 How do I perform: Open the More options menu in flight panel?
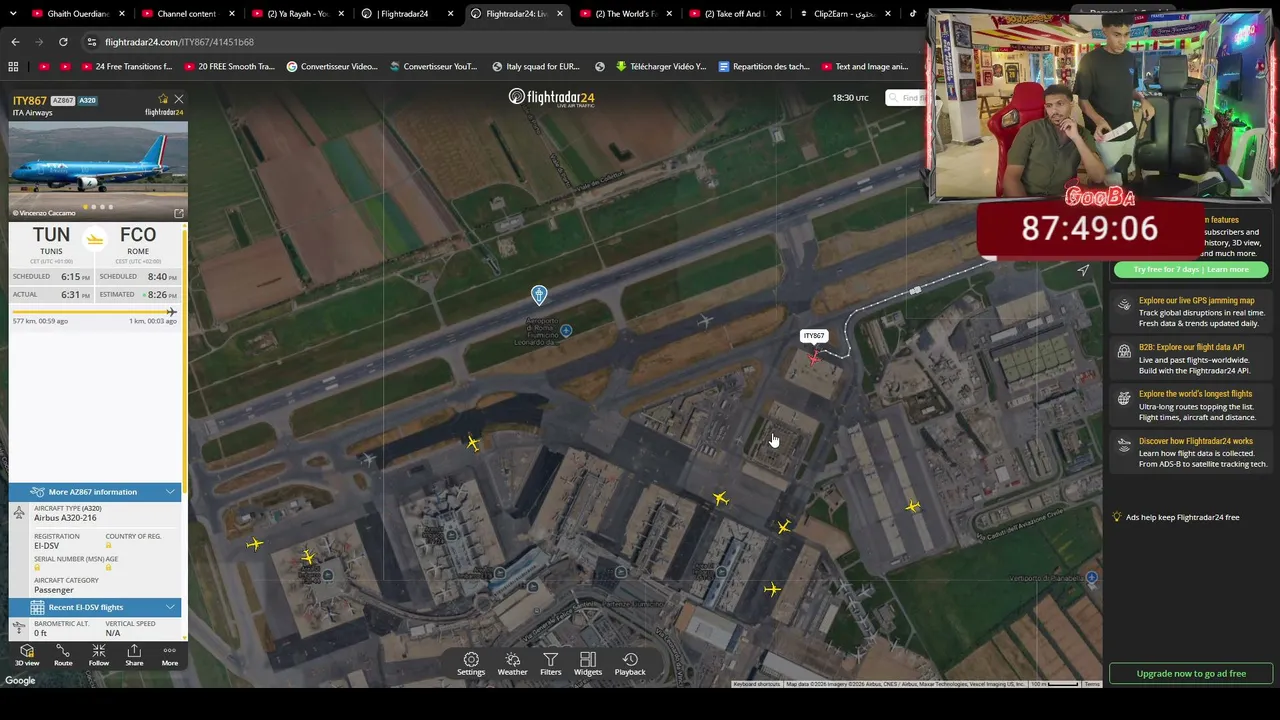pyautogui.click(x=170, y=655)
